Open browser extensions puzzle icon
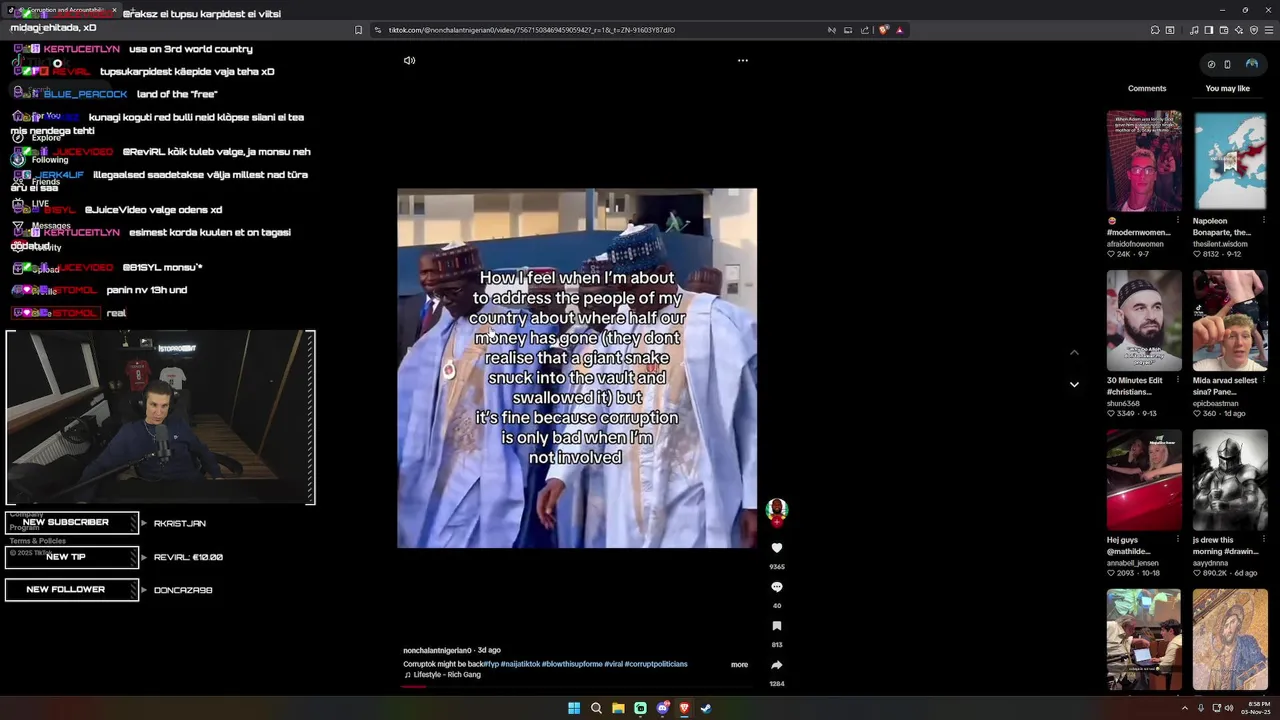The image size is (1280, 720). click(x=1155, y=30)
